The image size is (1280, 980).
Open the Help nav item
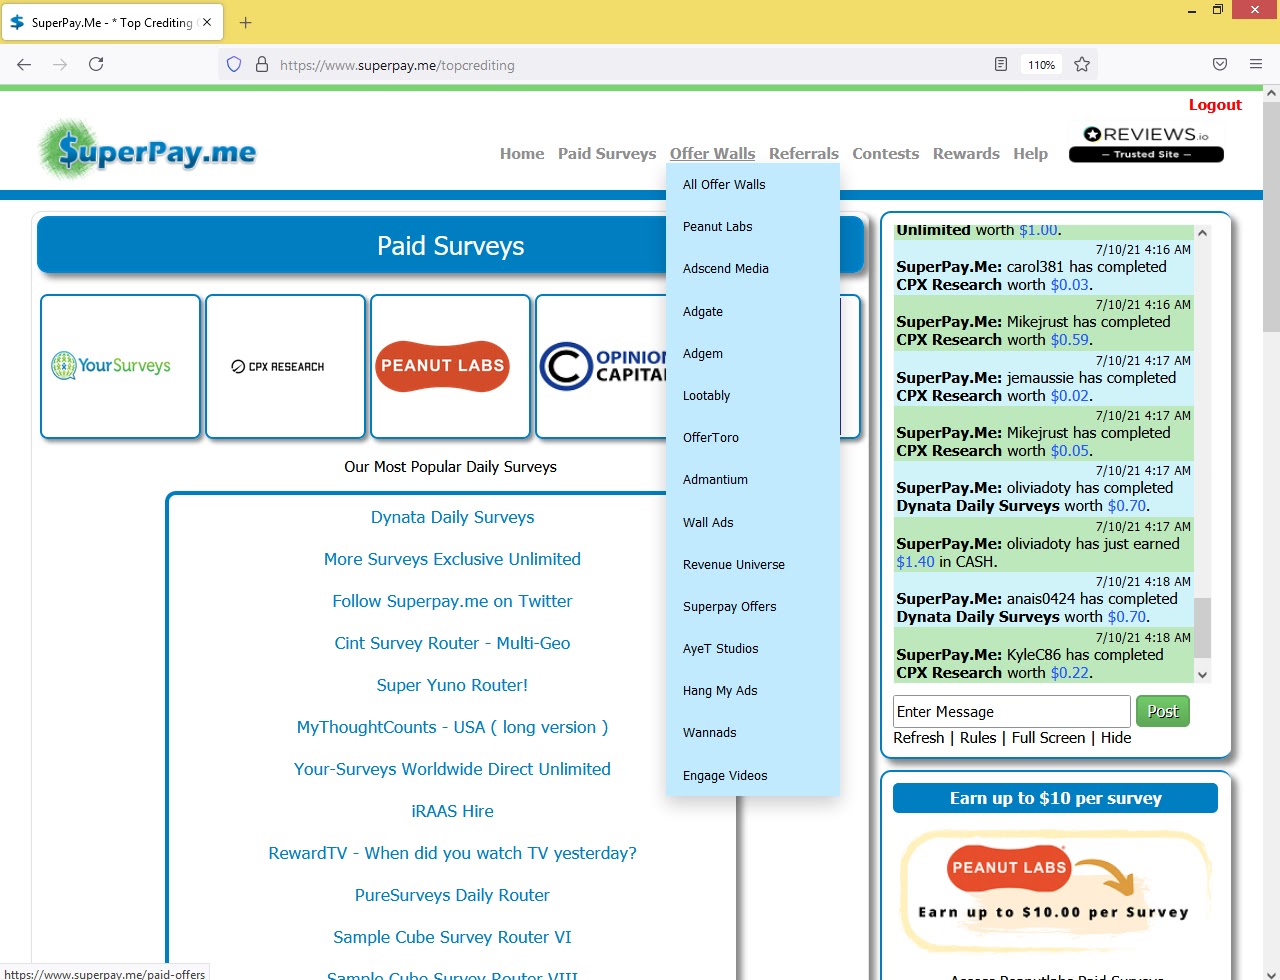pos(1030,154)
